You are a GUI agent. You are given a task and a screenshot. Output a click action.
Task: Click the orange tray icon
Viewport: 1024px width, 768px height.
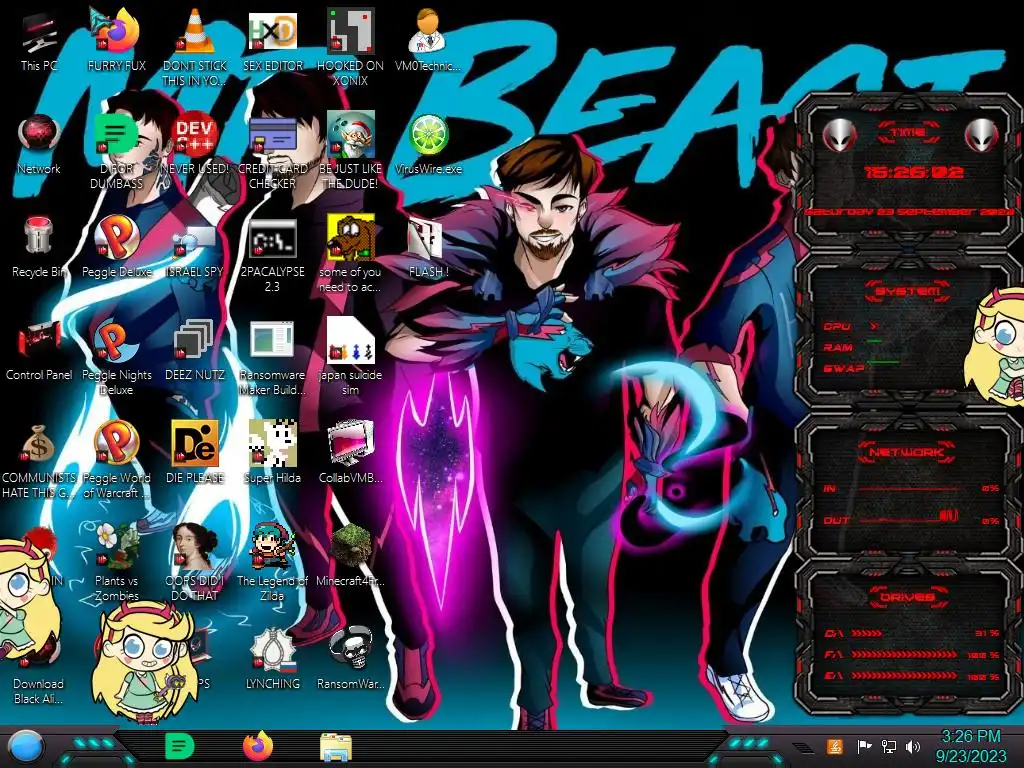click(x=834, y=746)
